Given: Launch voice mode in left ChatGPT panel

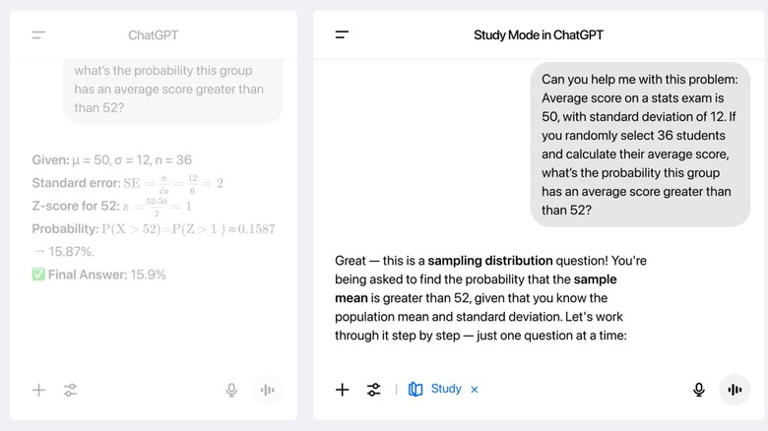Looking at the screenshot, I should [x=267, y=390].
